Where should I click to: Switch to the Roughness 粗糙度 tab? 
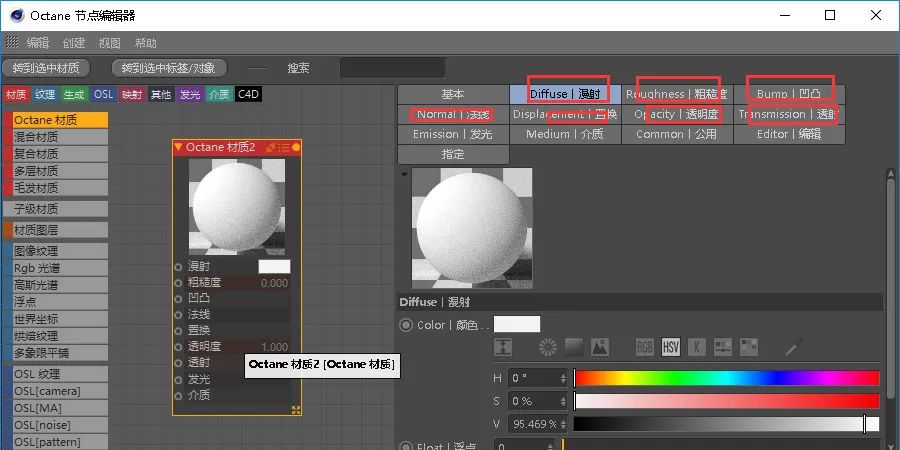(x=677, y=94)
